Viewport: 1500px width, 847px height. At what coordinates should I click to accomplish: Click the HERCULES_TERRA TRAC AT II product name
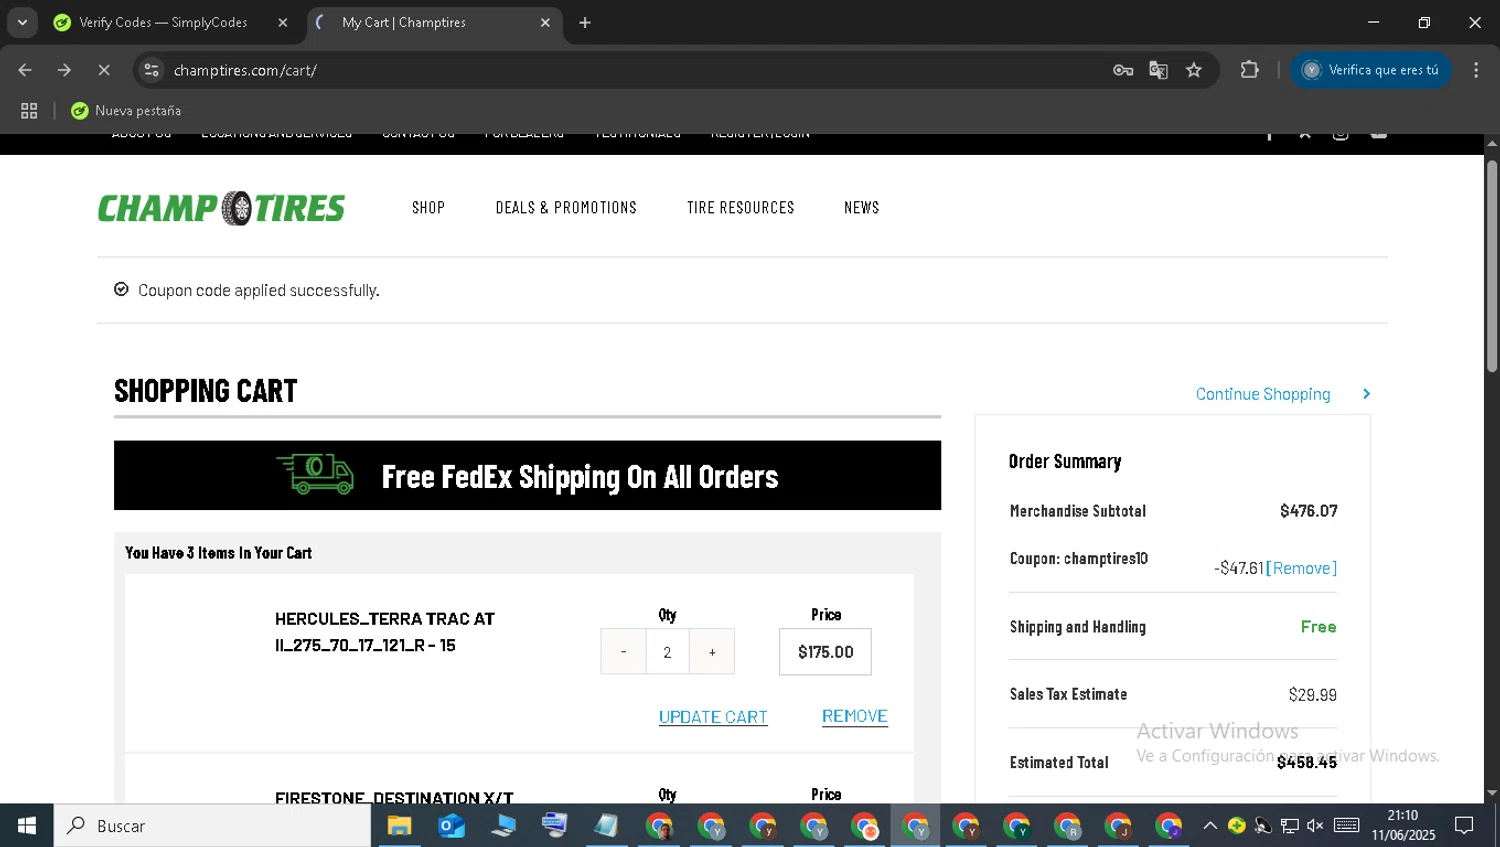[x=385, y=632]
